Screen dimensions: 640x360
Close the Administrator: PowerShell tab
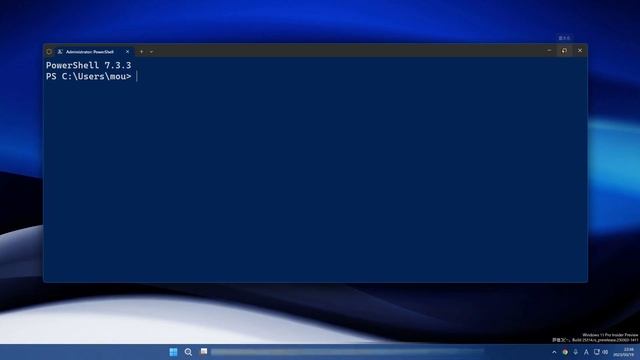[x=127, y=52]
